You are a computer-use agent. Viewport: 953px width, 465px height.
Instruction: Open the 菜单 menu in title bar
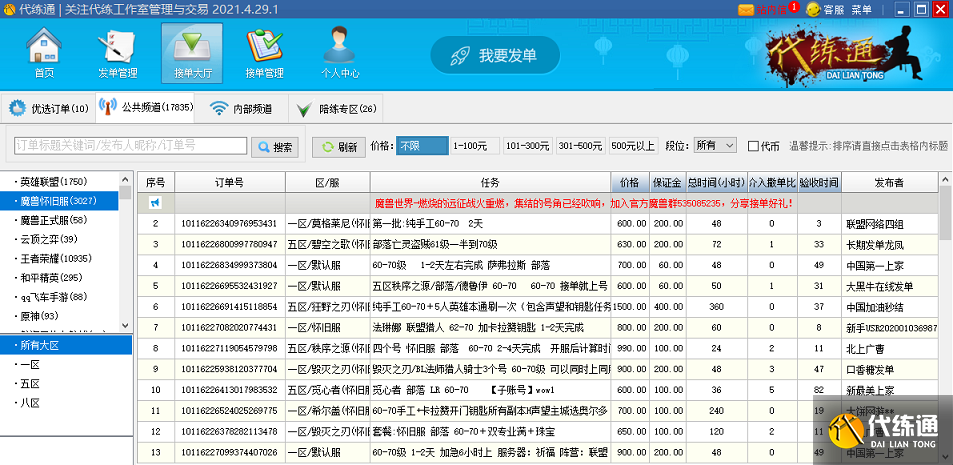pyautogui.click(x=861, y=9)
